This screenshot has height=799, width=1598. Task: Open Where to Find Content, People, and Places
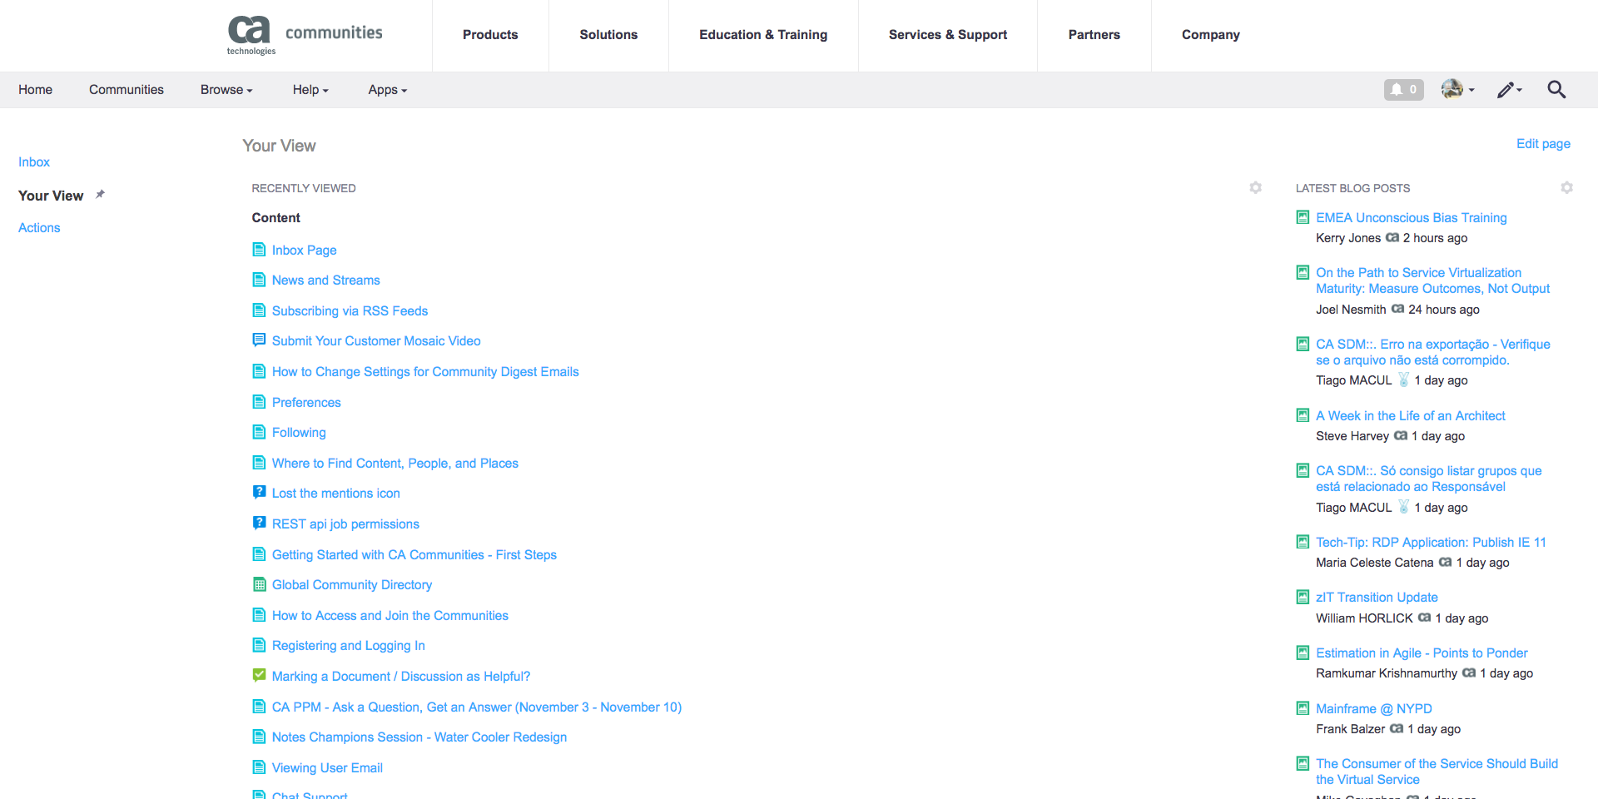coord(395,463)
